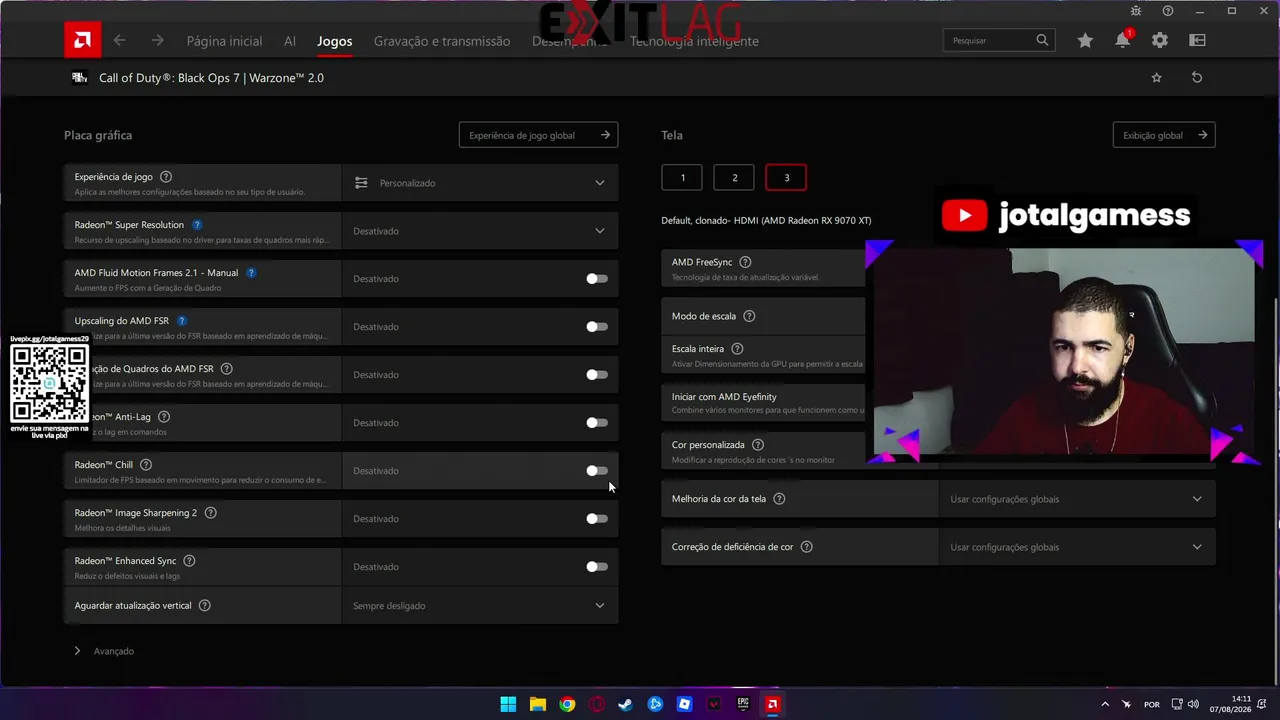
Task: Show help for Radeon Anti-Lag
Action: (x=164, y=417)
